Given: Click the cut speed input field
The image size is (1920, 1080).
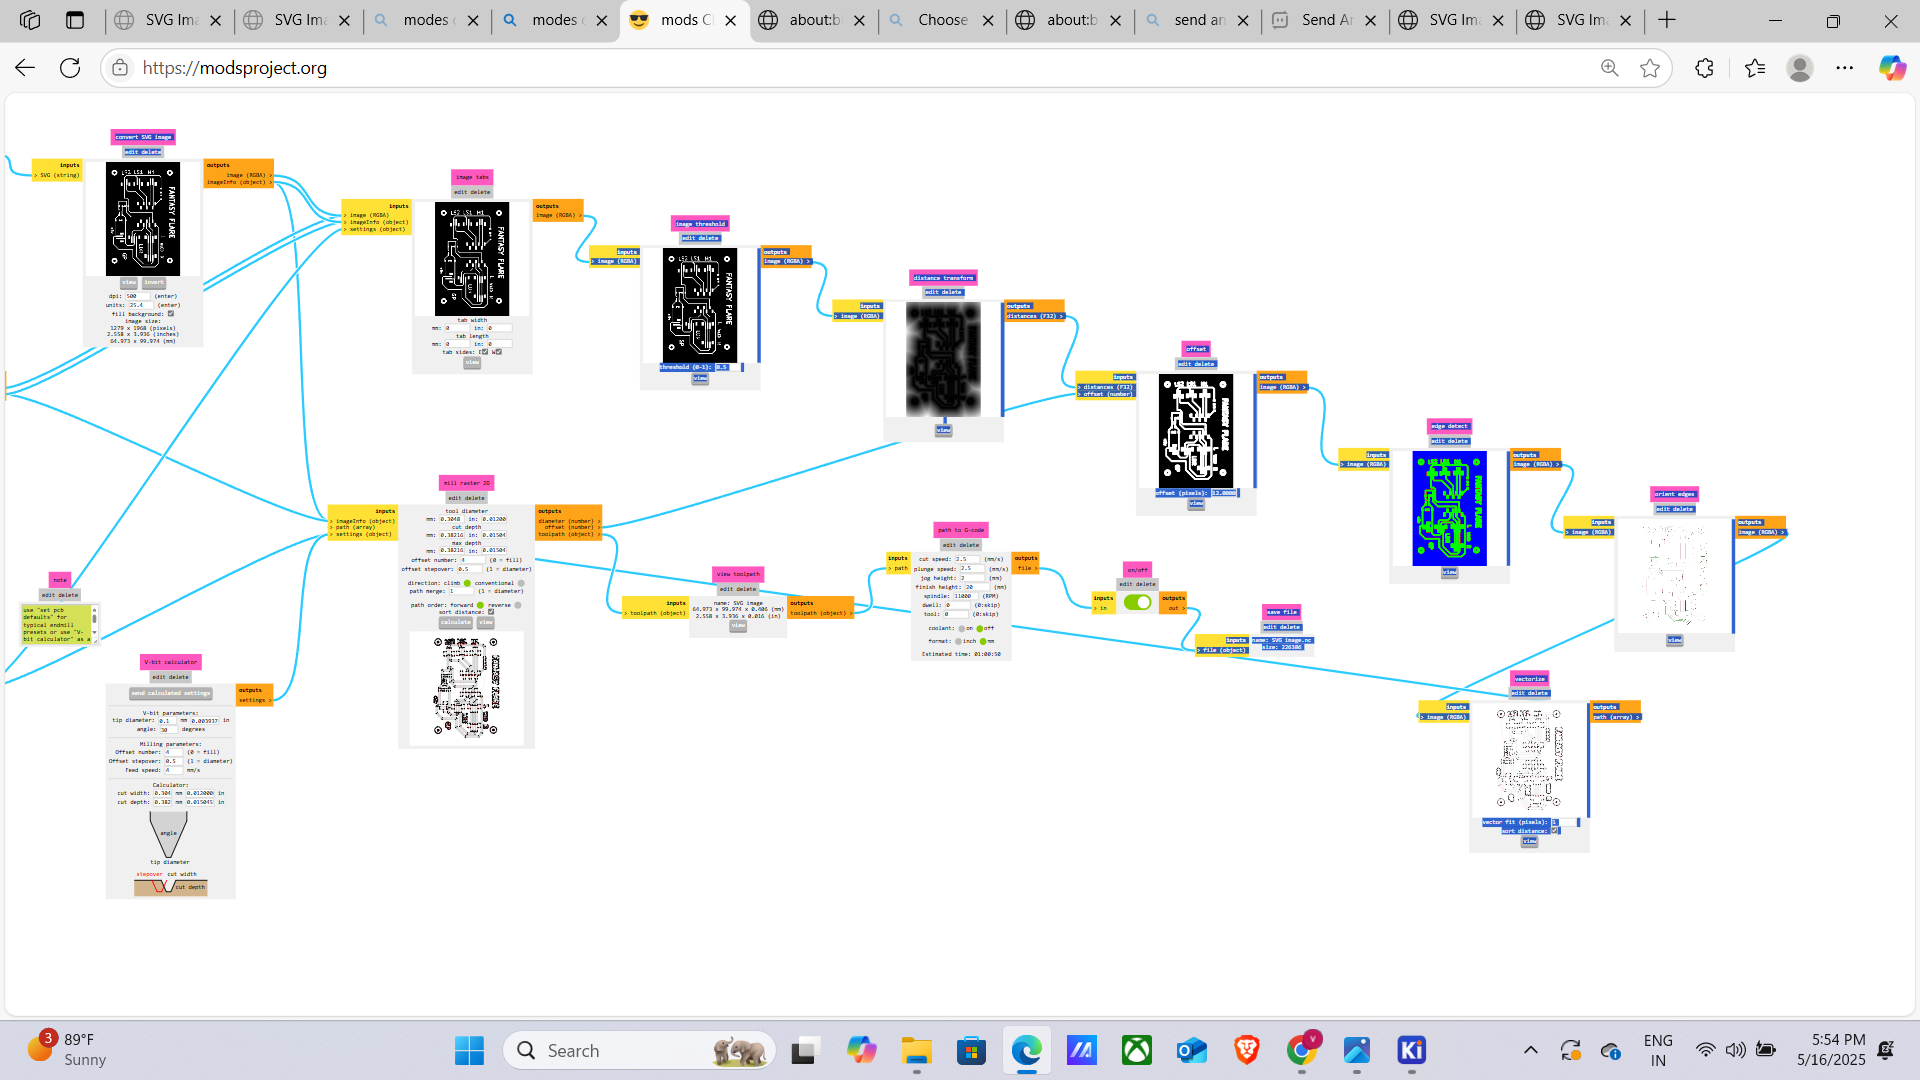Looking at the screenshot, I should (x=968, y=559).
